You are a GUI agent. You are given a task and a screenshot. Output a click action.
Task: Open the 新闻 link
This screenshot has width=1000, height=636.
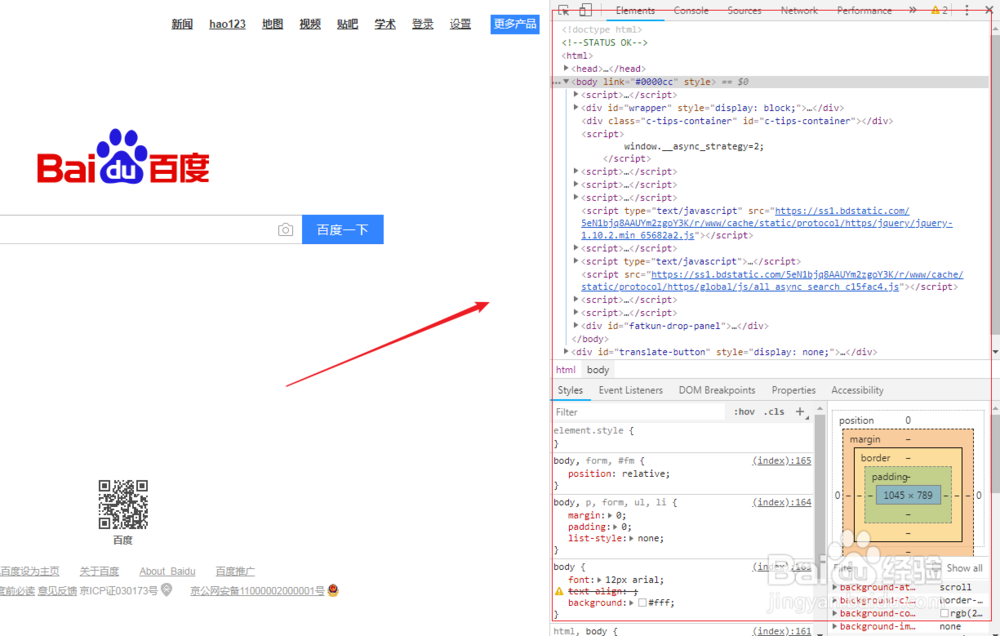tap(182, 24)
